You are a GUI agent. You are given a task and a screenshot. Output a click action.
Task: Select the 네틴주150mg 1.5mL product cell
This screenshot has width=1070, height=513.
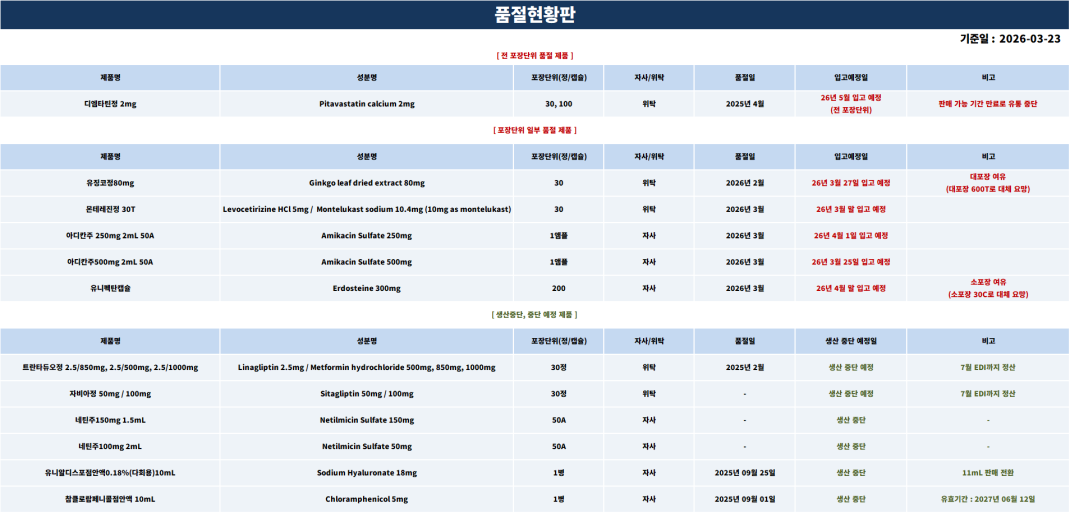coord(110,420)
